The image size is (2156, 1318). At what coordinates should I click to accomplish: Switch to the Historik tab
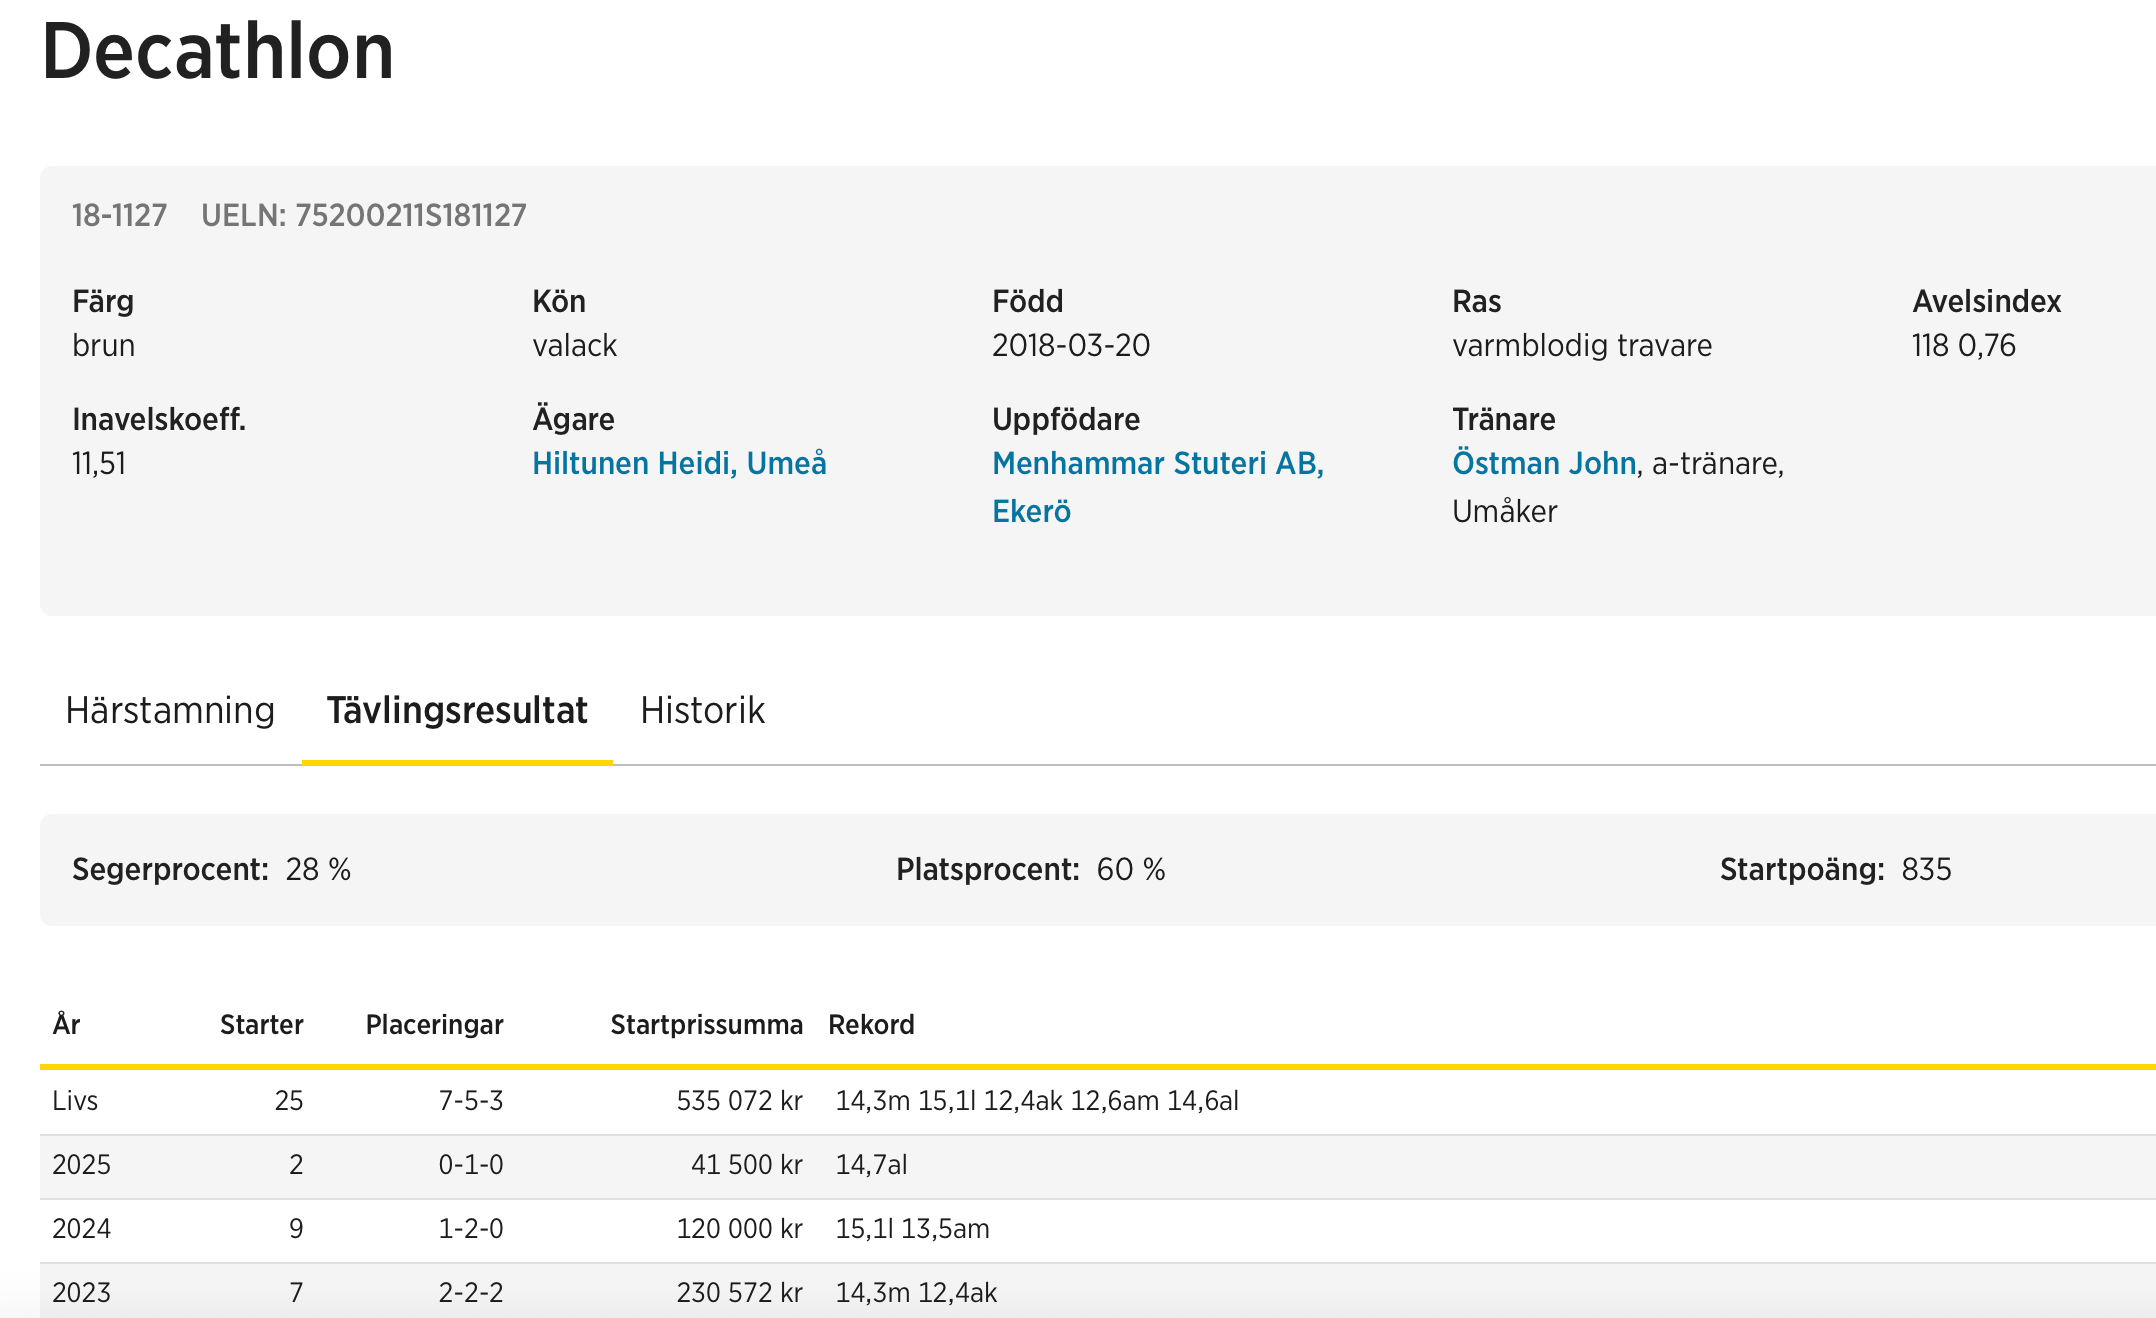pos(702,711)
